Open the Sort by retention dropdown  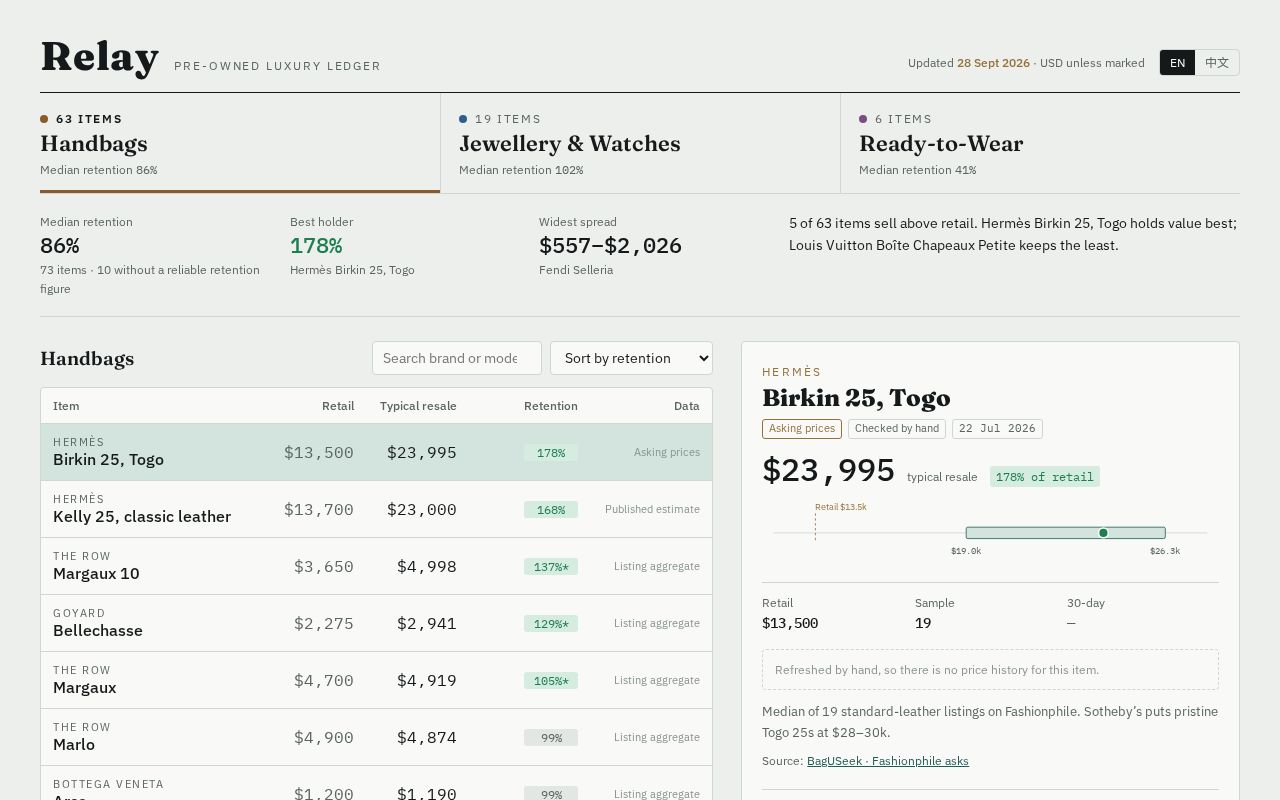pyautogui.click(x=631, y=358)
